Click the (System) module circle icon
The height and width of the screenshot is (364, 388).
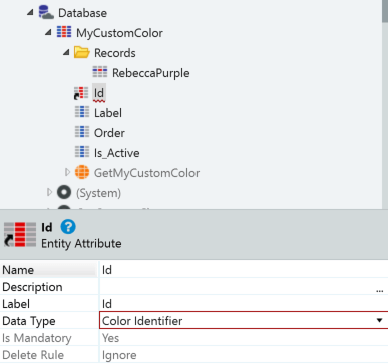pyautogui.click(x=64, y=192)
